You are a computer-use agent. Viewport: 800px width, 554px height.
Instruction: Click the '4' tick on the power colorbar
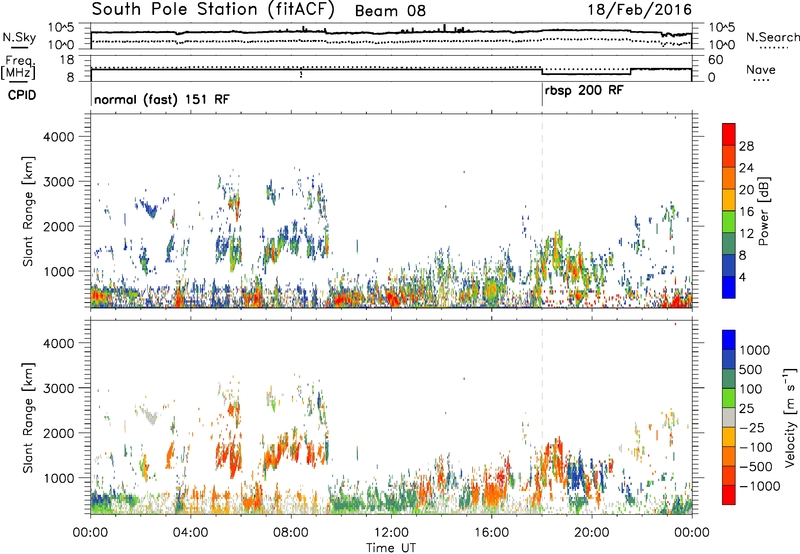coord(742,277)
